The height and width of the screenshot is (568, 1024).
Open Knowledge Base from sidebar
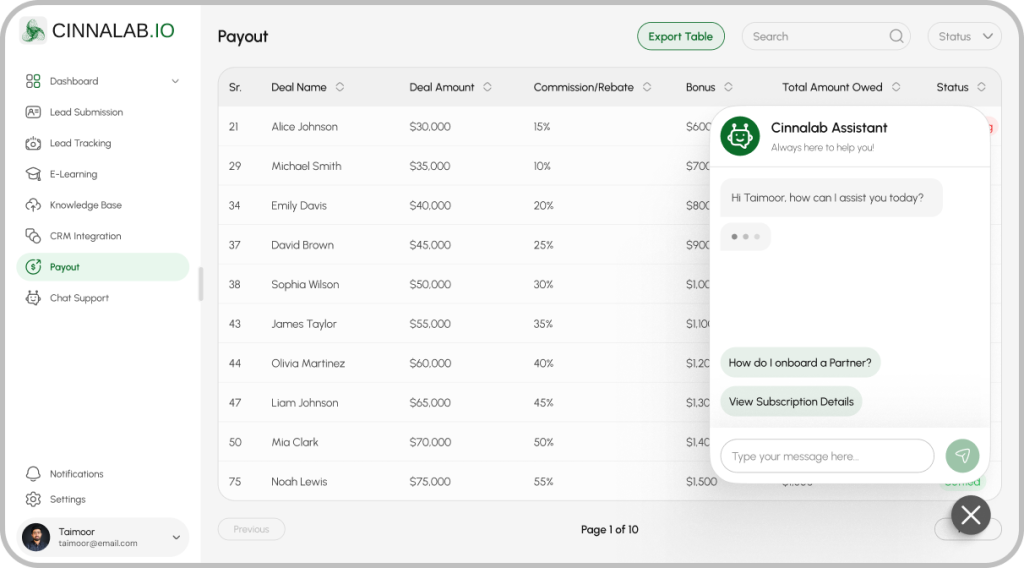(x=85, y=205)
